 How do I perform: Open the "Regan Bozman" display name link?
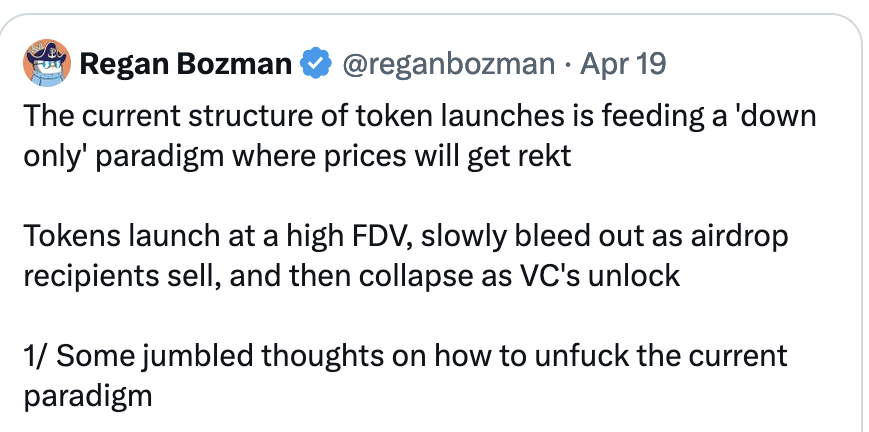[x=185, y=65]
